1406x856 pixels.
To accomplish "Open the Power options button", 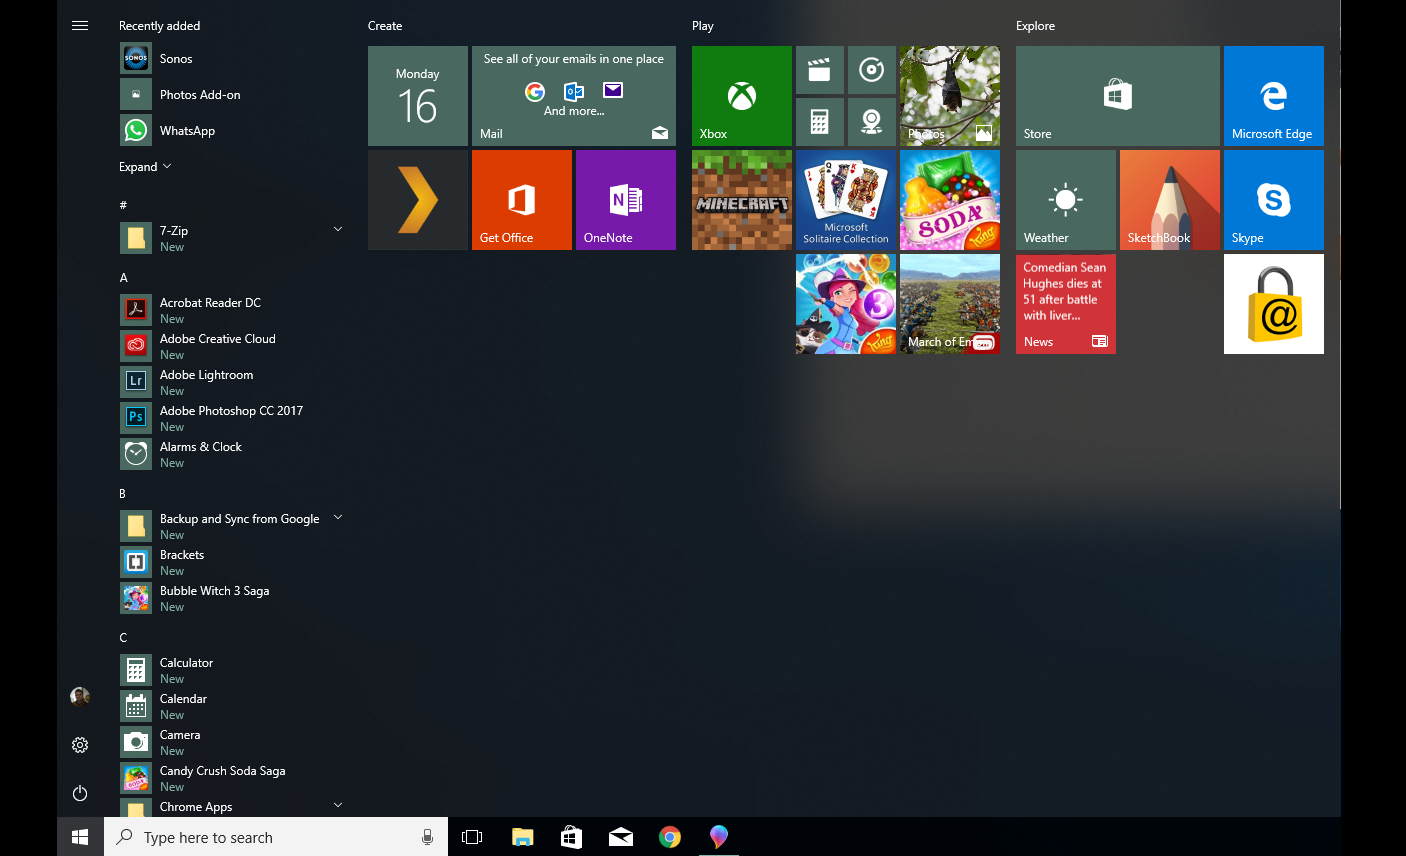I will click(80, 793).
